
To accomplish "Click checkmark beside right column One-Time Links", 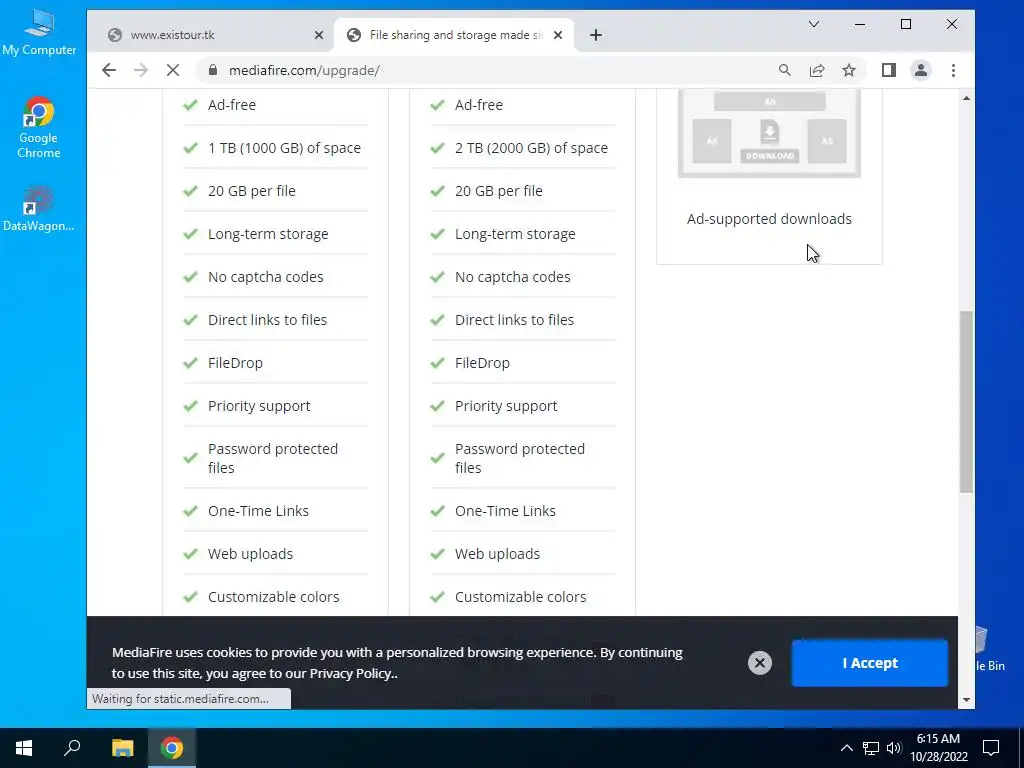I will click(437, 511).
